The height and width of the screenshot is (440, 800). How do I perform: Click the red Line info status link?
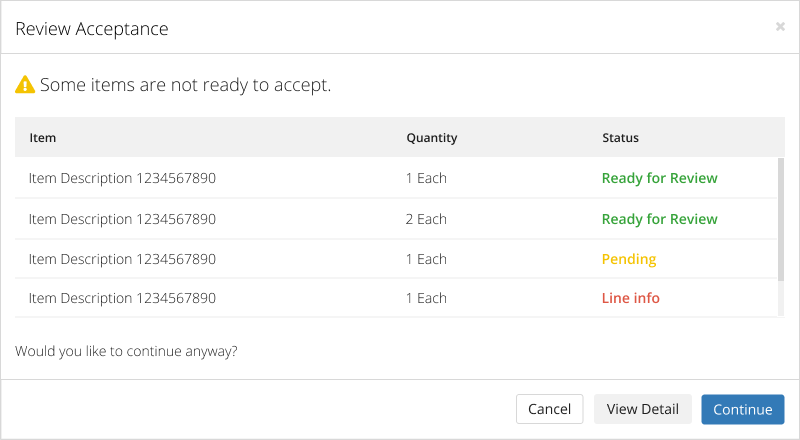(631, 298)
